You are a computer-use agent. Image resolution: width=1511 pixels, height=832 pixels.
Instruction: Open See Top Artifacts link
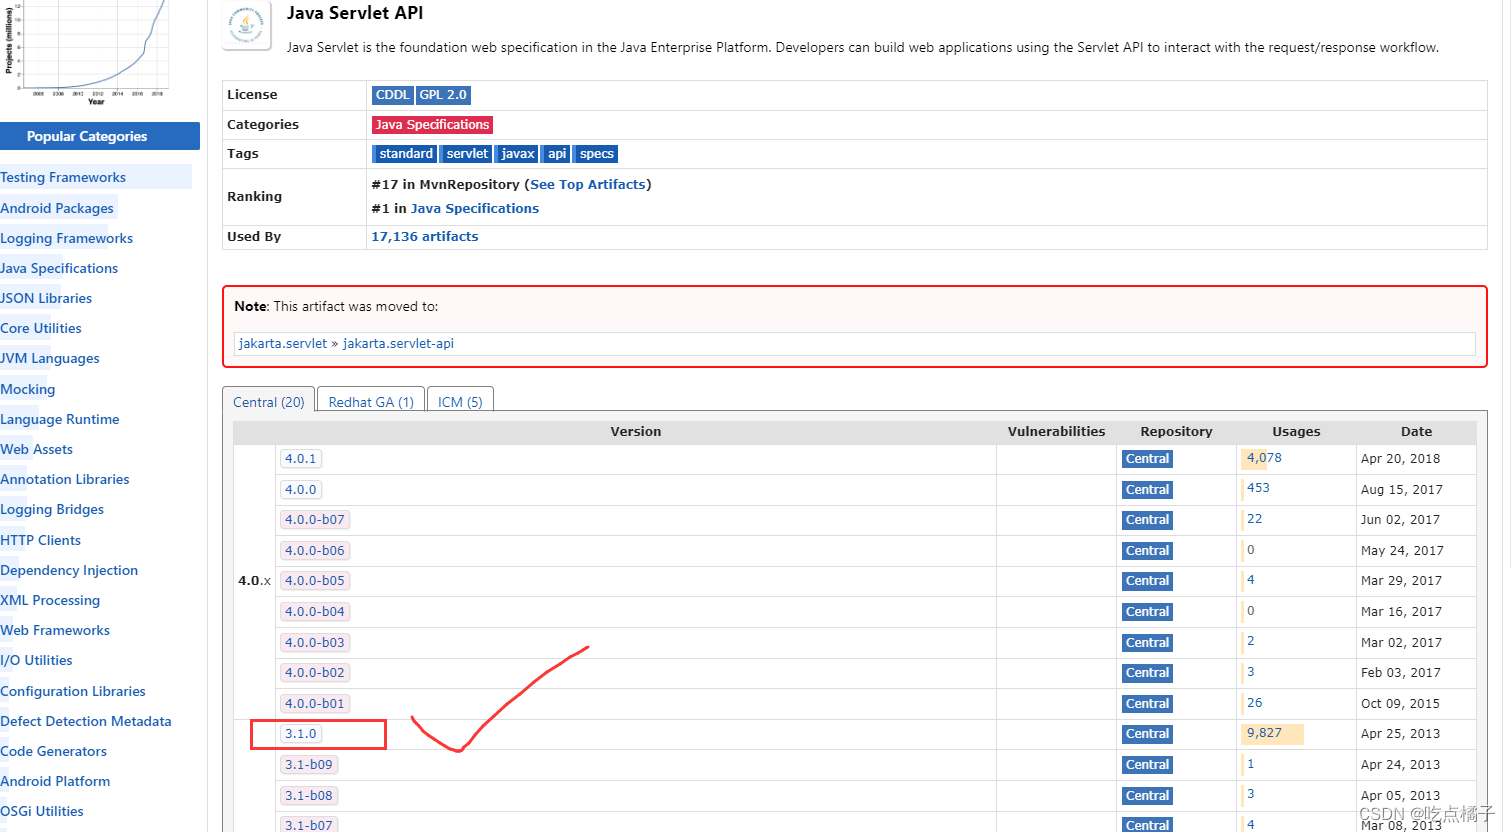588,184
